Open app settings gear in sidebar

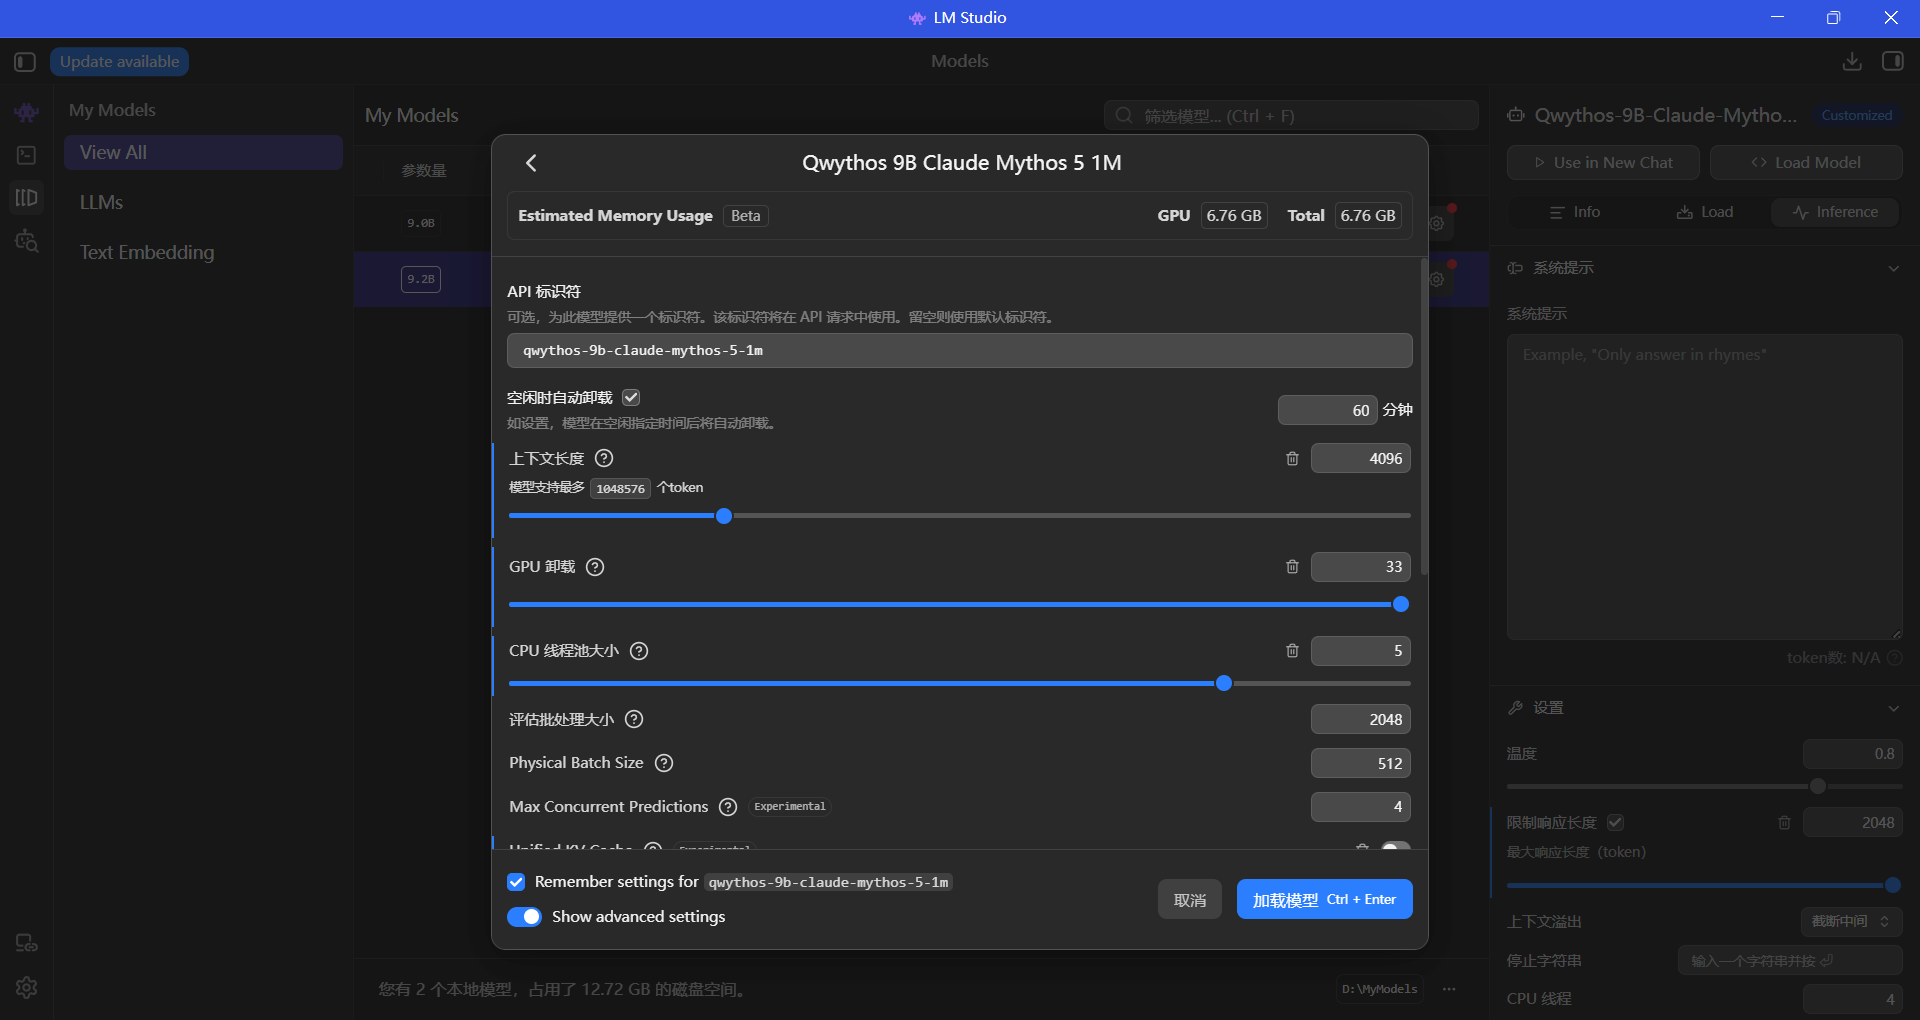pos(27,988)
